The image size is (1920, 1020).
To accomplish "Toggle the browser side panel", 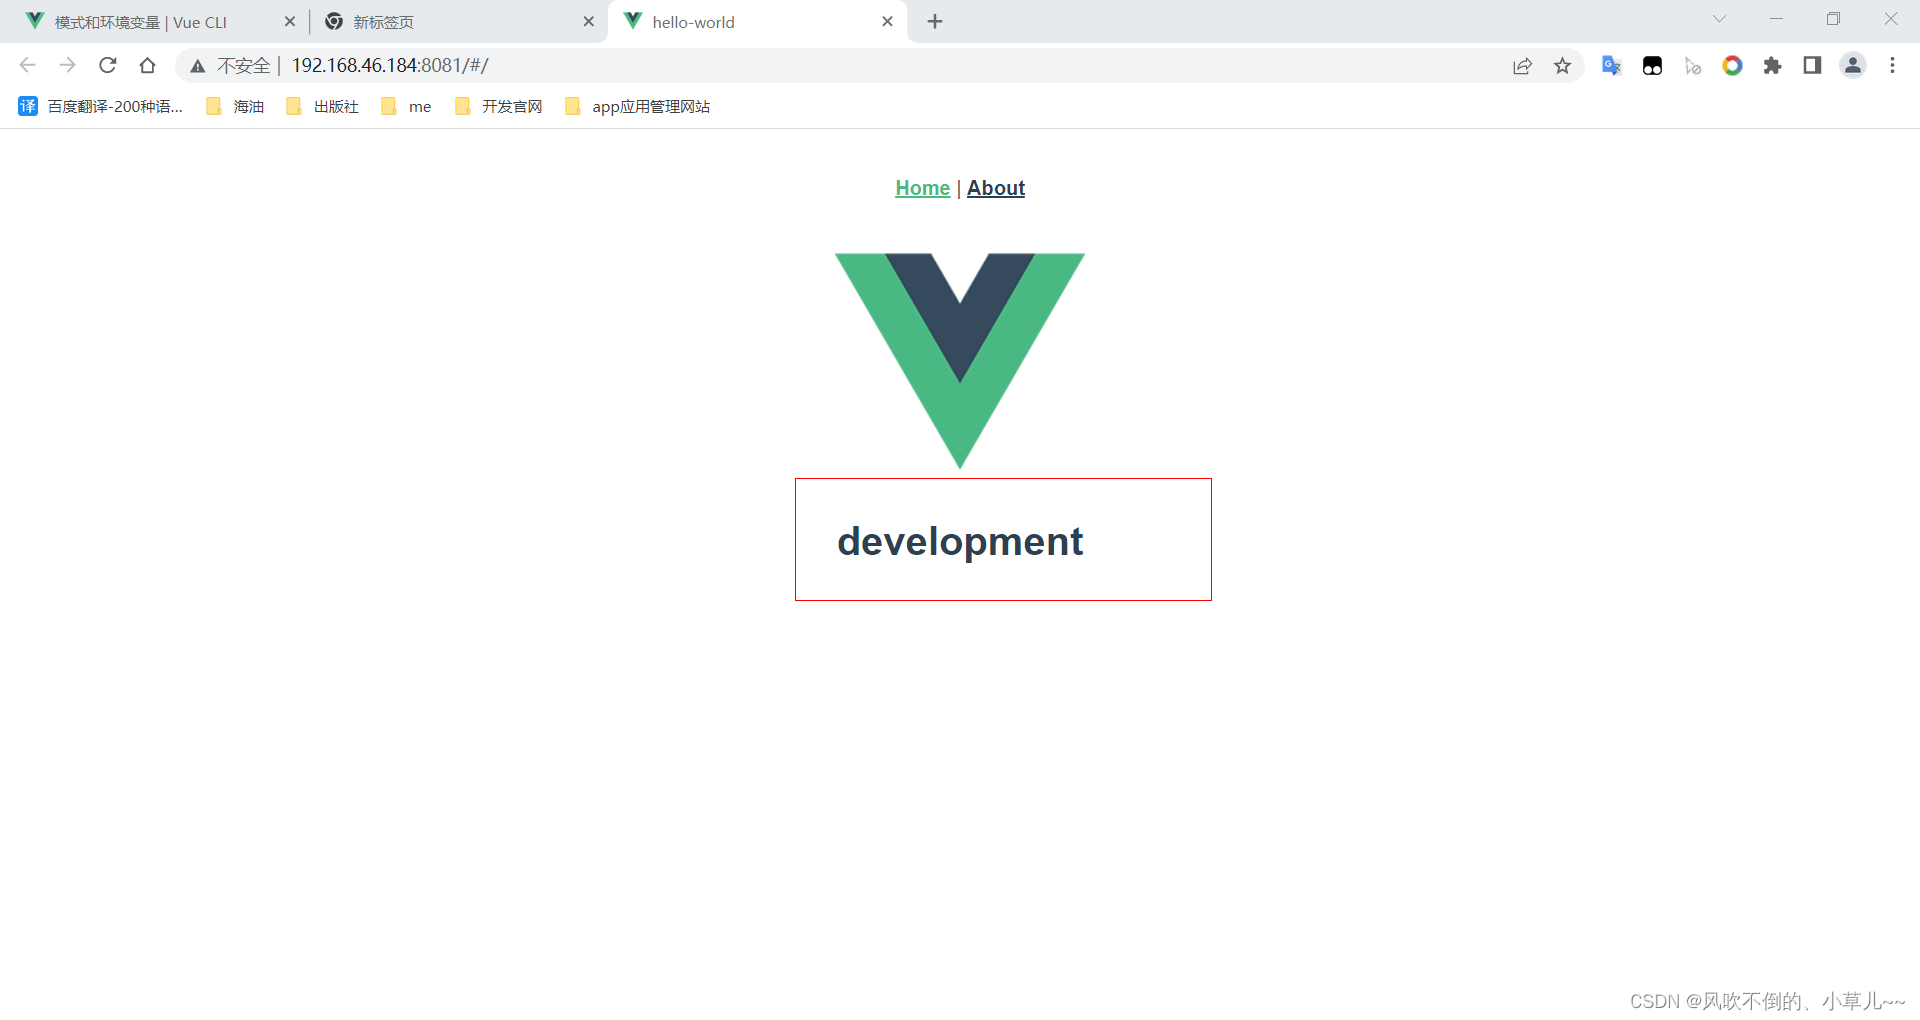I will point(1812,65).
